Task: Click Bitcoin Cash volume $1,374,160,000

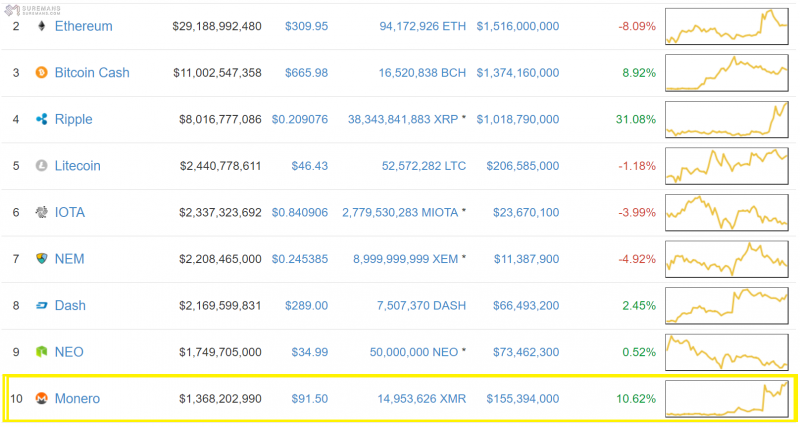Action: (x=518, y=72)
